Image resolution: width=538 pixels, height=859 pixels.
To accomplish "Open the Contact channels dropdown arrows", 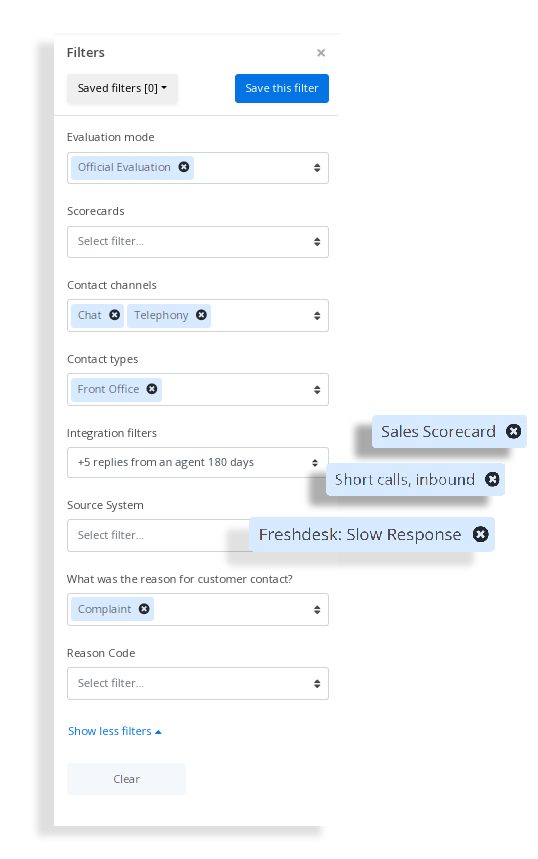I will tap(317, 316).
